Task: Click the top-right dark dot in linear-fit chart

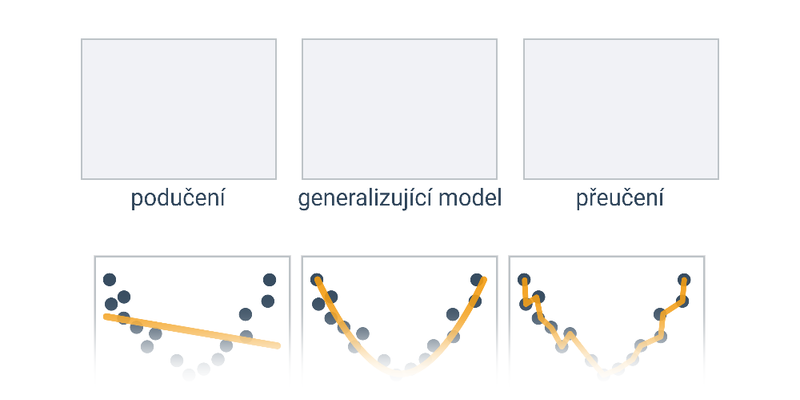Action: 269,280
